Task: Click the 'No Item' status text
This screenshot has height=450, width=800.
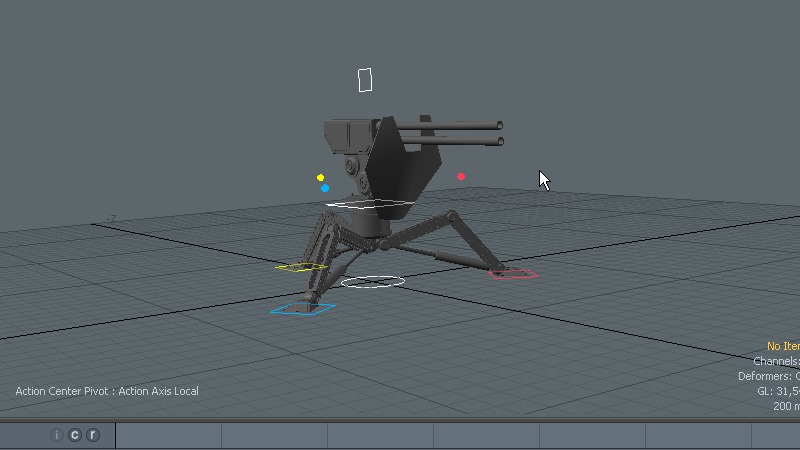Action: click(x=783, y=346)
